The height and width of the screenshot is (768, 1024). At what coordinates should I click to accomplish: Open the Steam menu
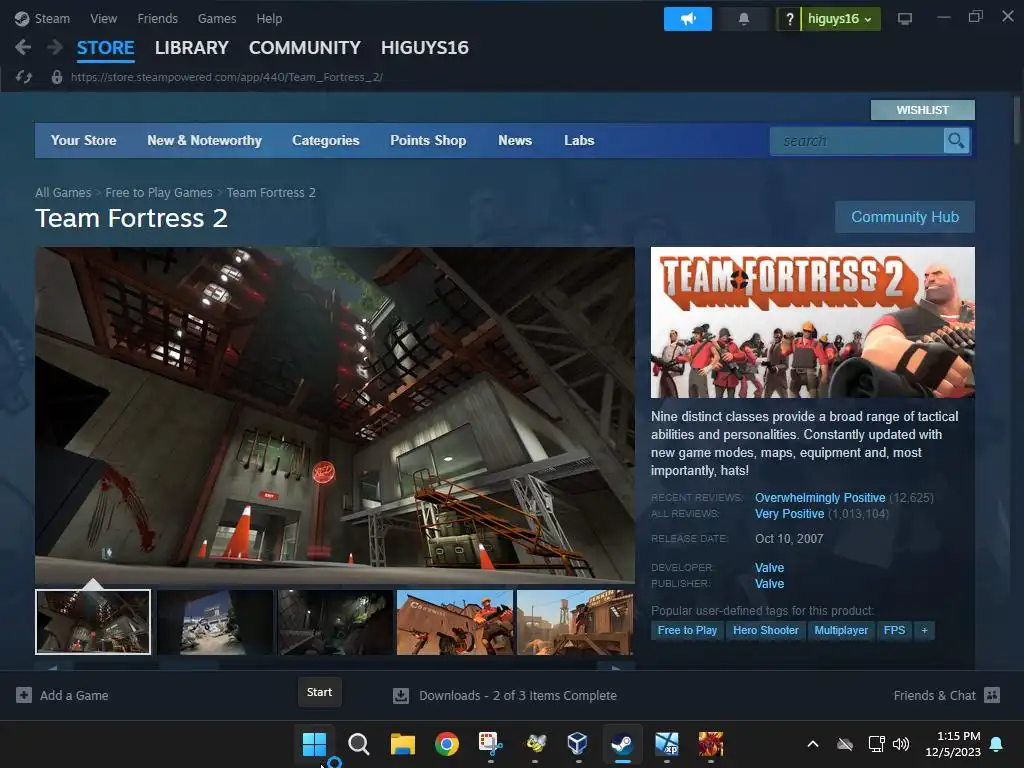pos(52,18)
